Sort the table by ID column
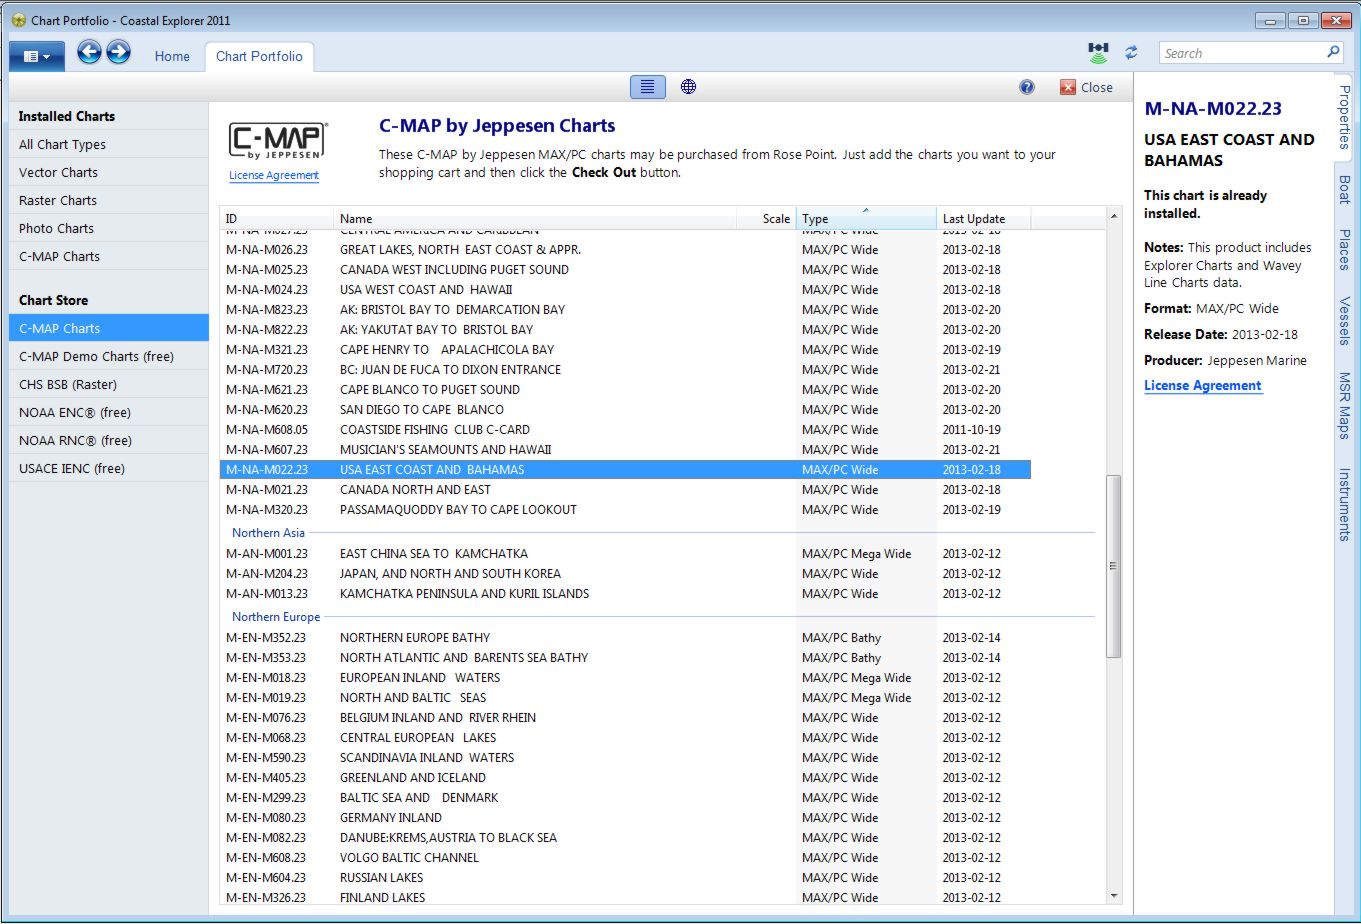This screenshot has height=924, width=1361. pos(277,218)
